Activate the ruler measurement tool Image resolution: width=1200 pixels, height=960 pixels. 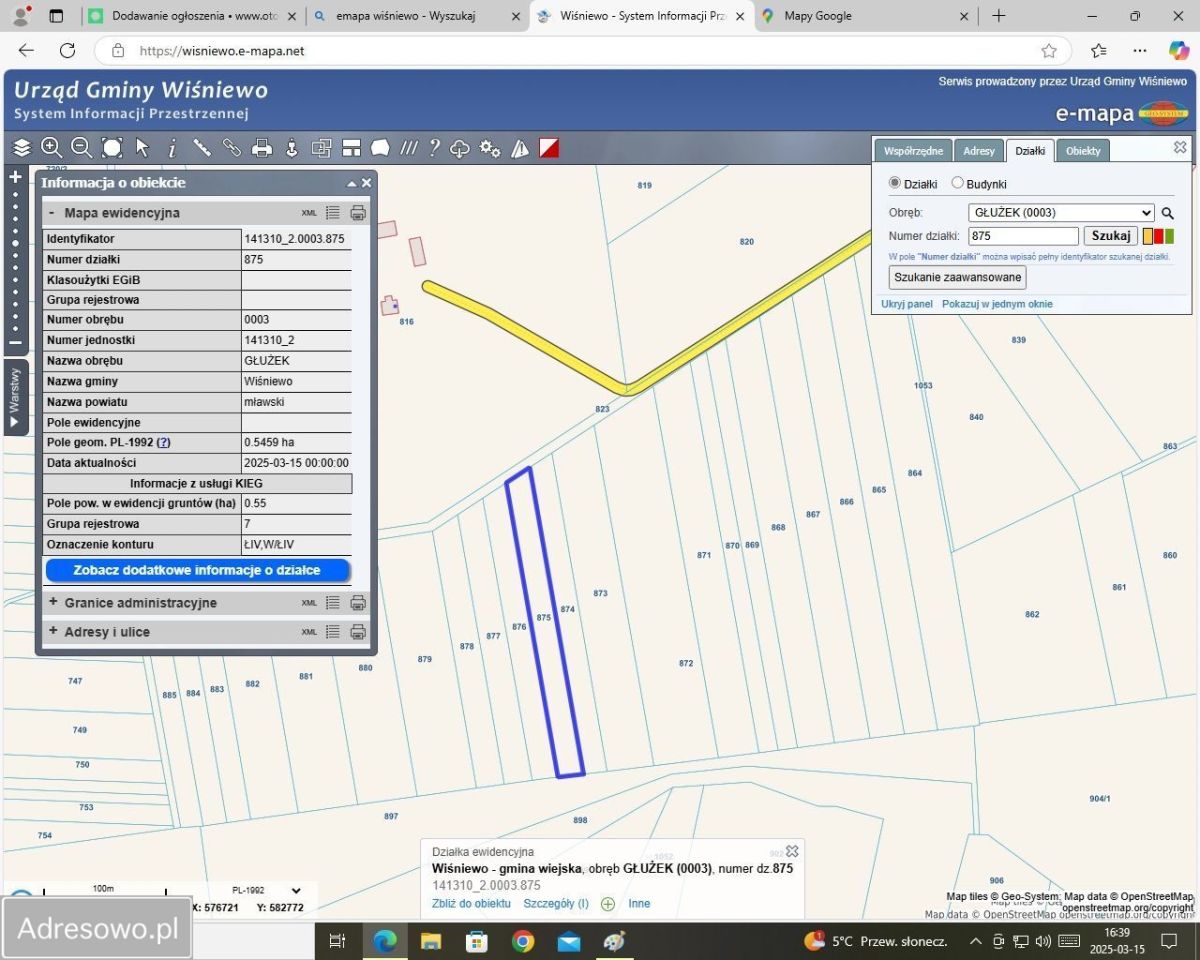(202, 148)
